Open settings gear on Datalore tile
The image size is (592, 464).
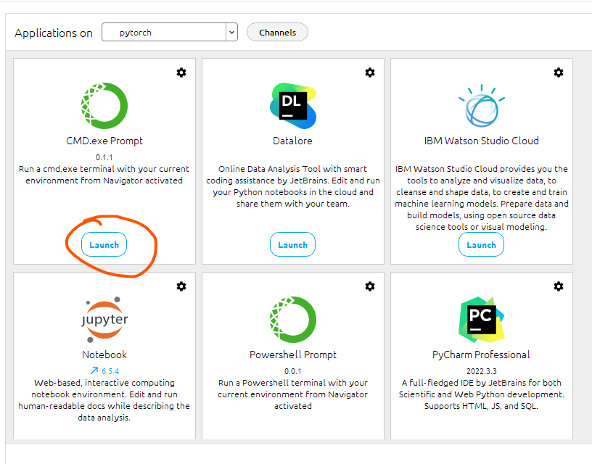pyautogui.click(x=370, y=72)
